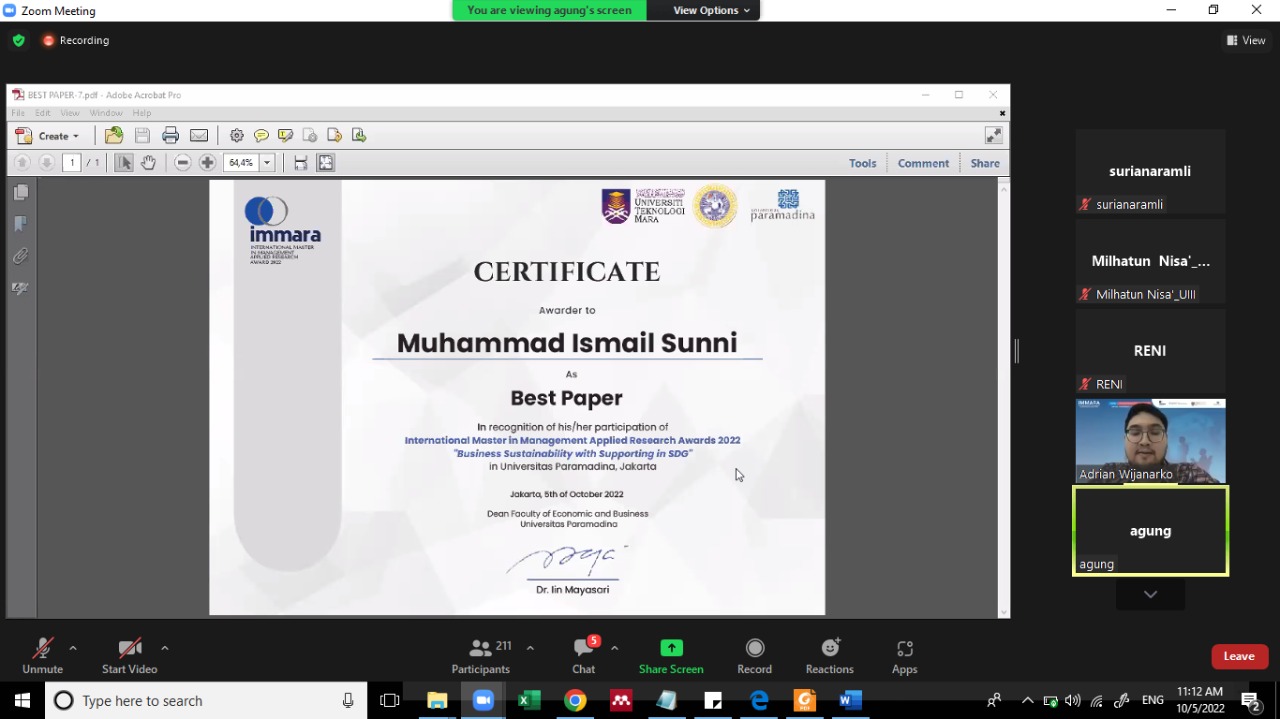Open the Bookmarks panel
This screenshot has width=1280, height=719.
click(20, 223)
